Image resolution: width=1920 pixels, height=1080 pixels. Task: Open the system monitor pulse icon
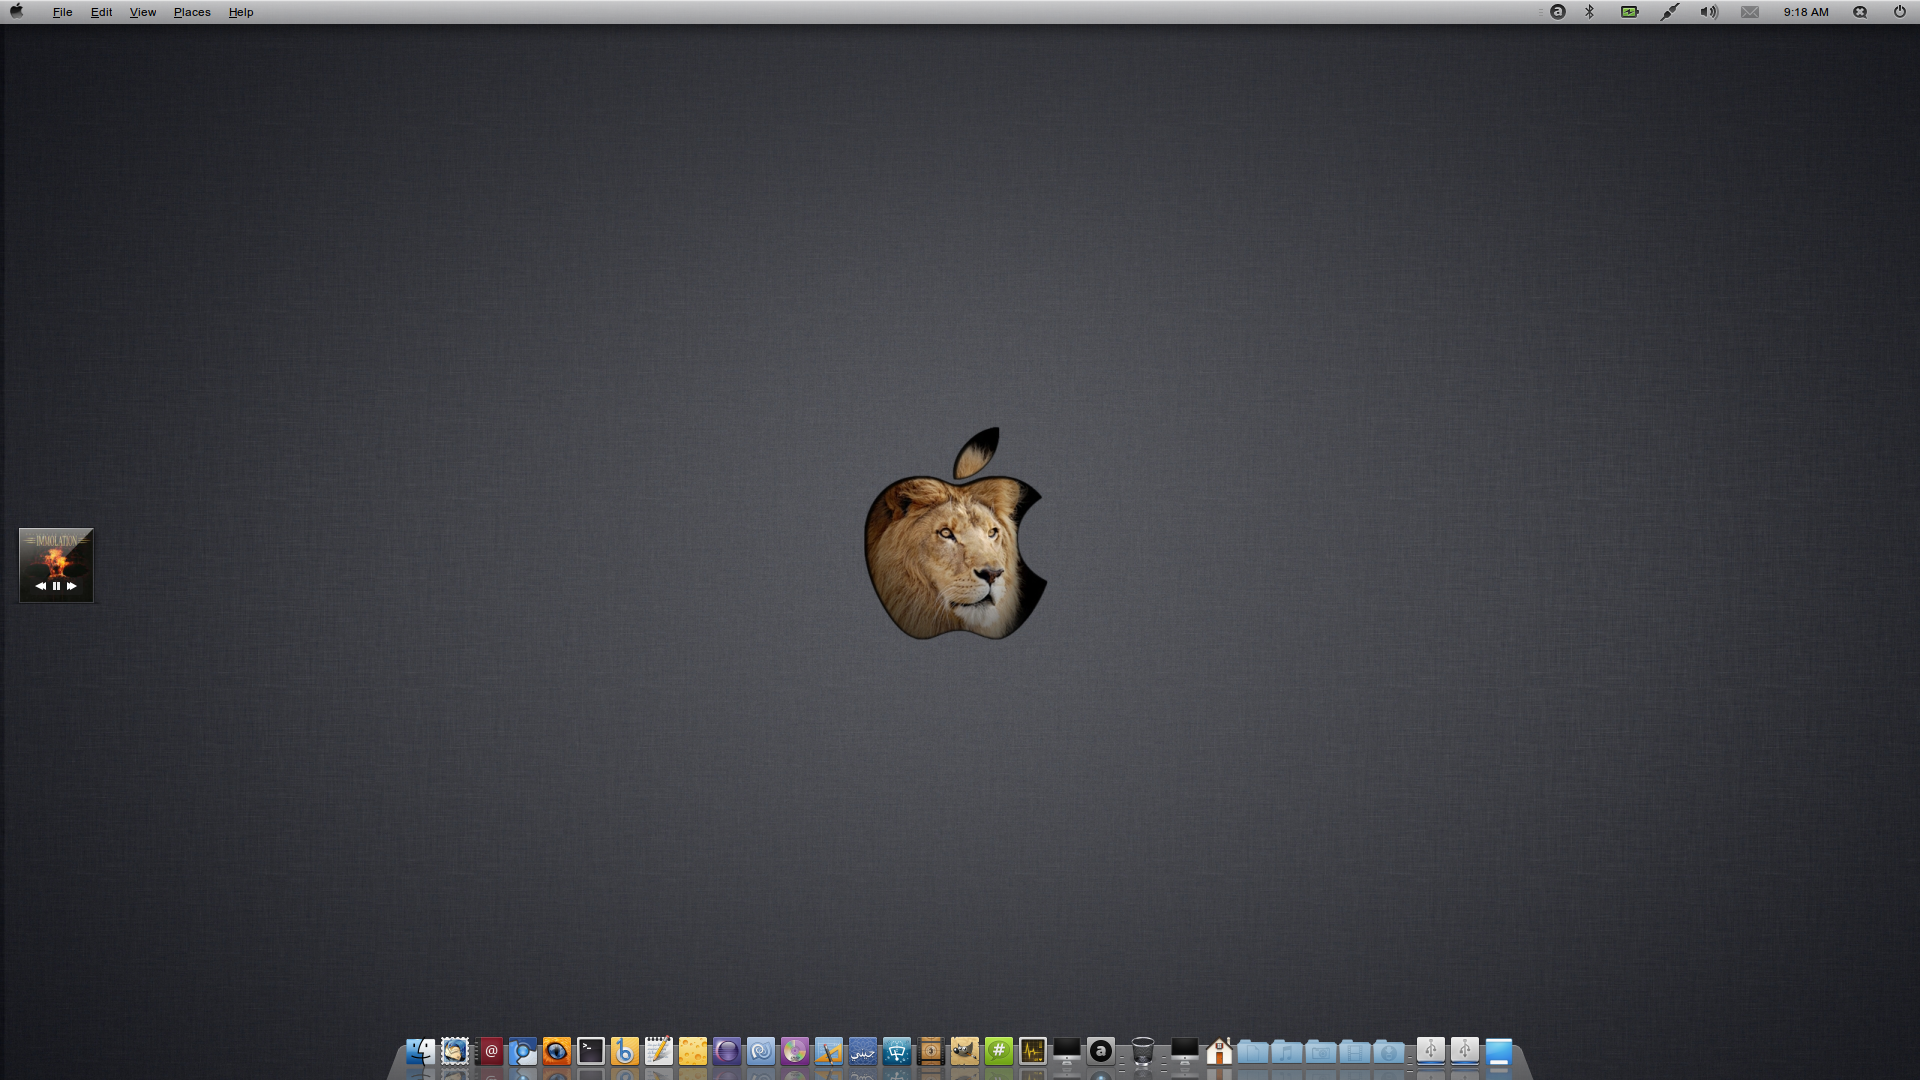(1033, 1052)
